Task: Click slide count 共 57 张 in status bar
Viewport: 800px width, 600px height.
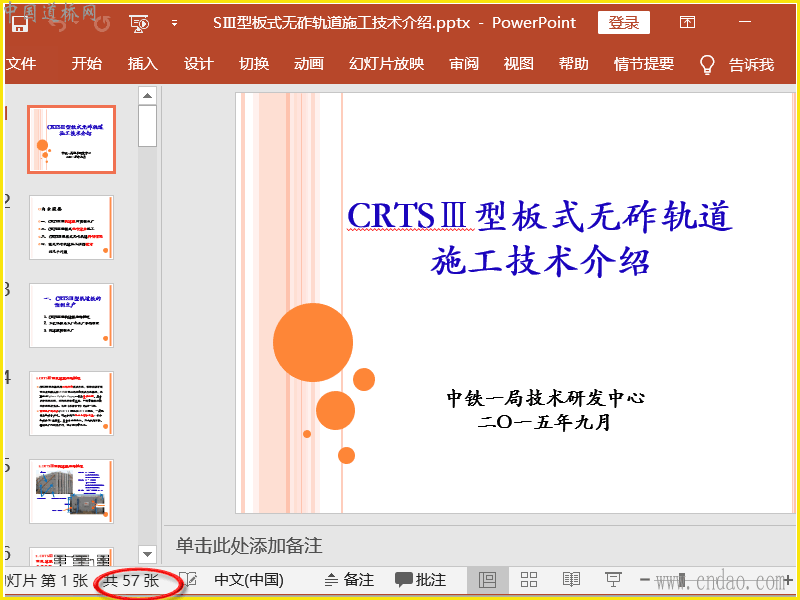Action: pyautogui.click(x=131, y=580)
